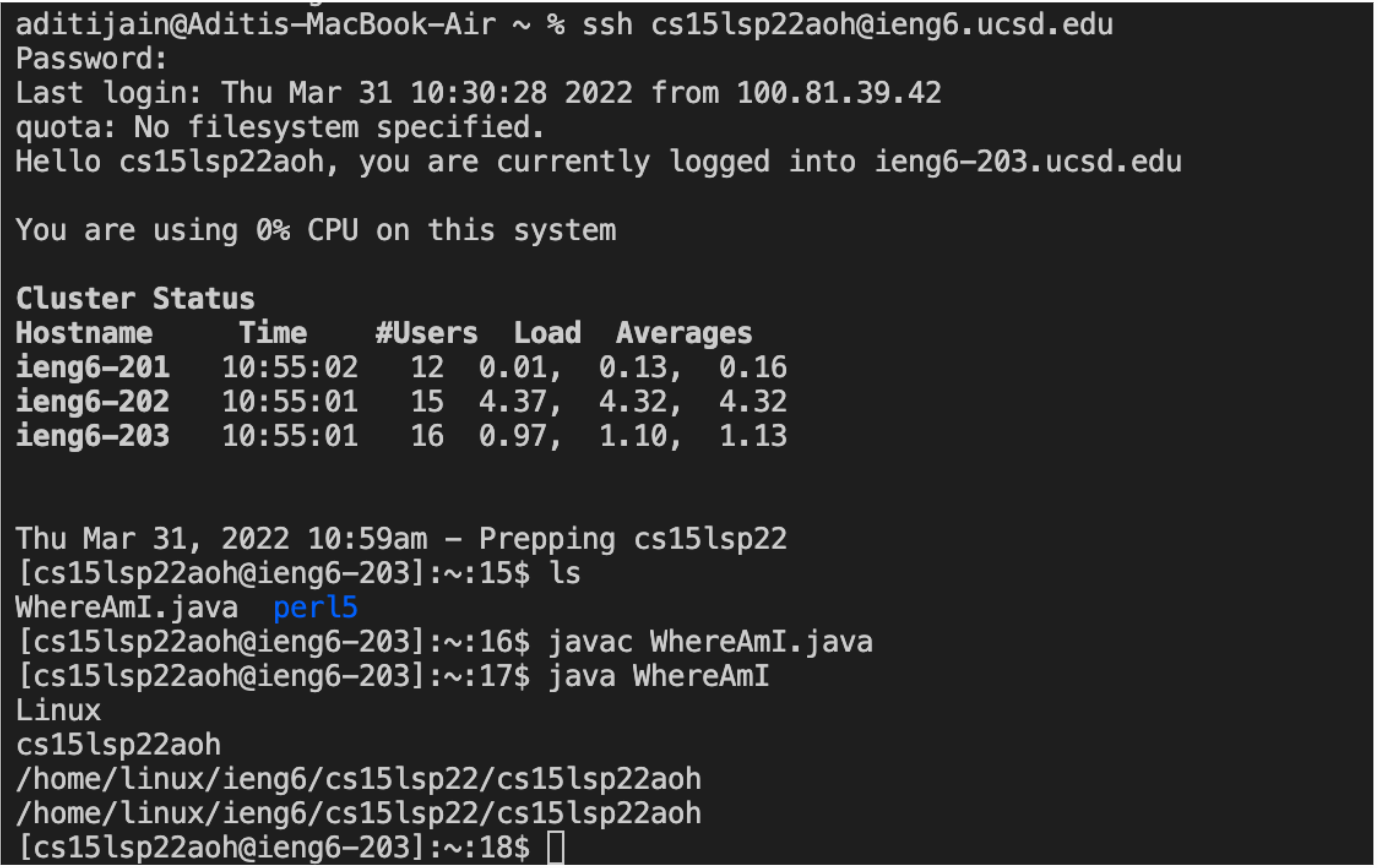Click the 0% CPU usage message

click(x=315, y=230)
